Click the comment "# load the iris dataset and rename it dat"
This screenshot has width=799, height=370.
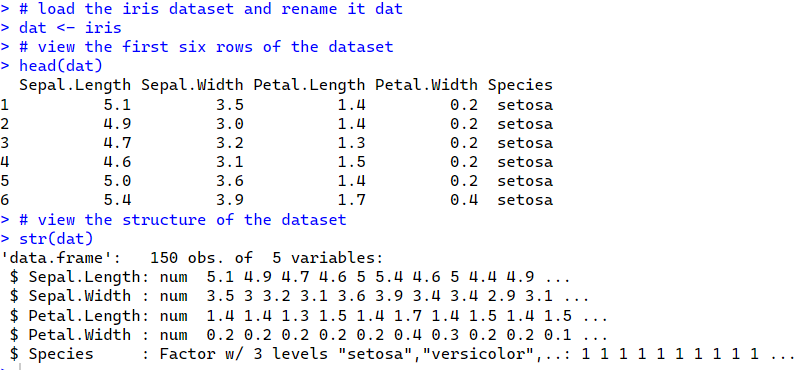pyautogui.click(x=211, y=9)
